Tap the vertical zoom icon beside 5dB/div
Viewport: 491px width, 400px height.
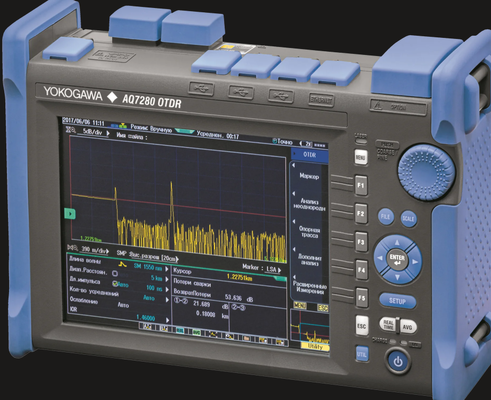click(71, 130)
